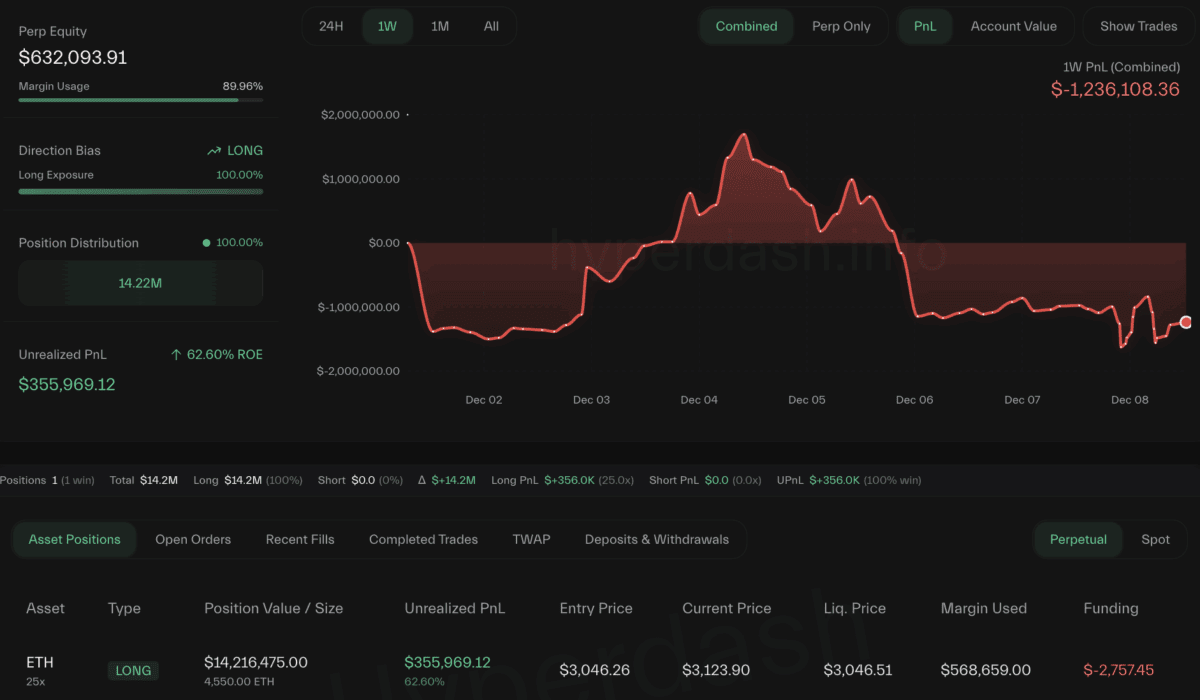Screen dimensions: 1200x700
Task: View the Completed Trades tab
Action: tap(423, 539)
